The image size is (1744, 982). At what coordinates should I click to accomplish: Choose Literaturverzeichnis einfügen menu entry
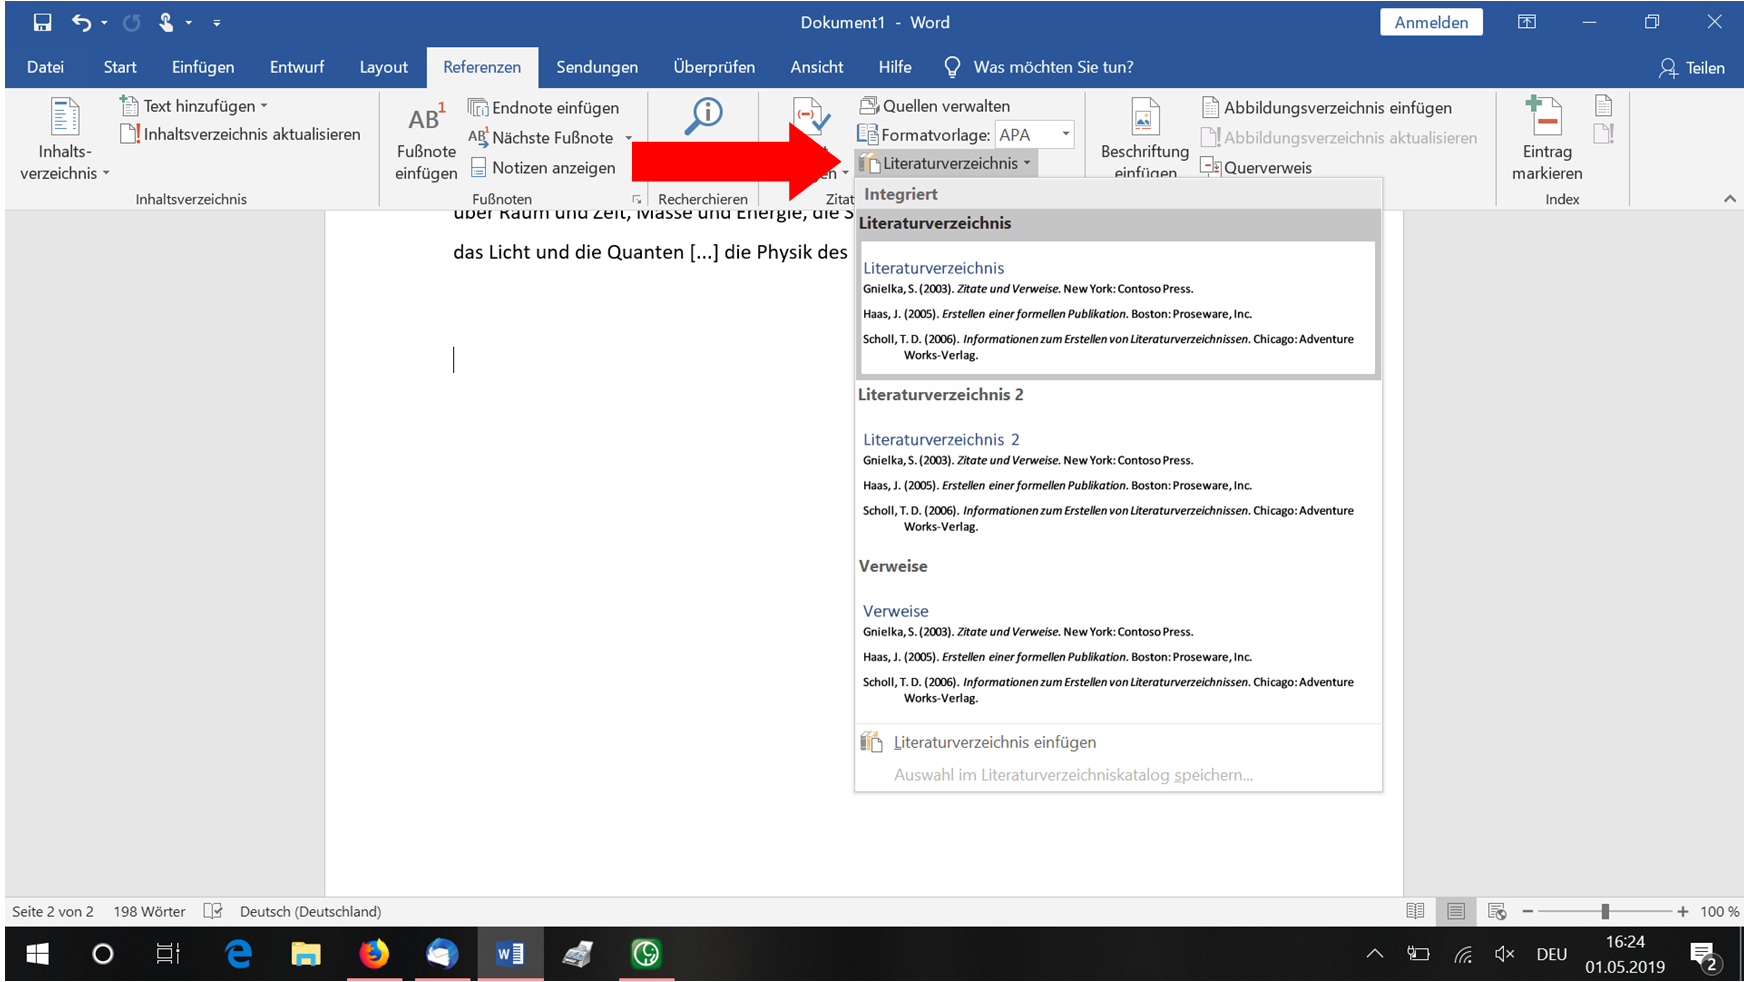click(994, 742)
